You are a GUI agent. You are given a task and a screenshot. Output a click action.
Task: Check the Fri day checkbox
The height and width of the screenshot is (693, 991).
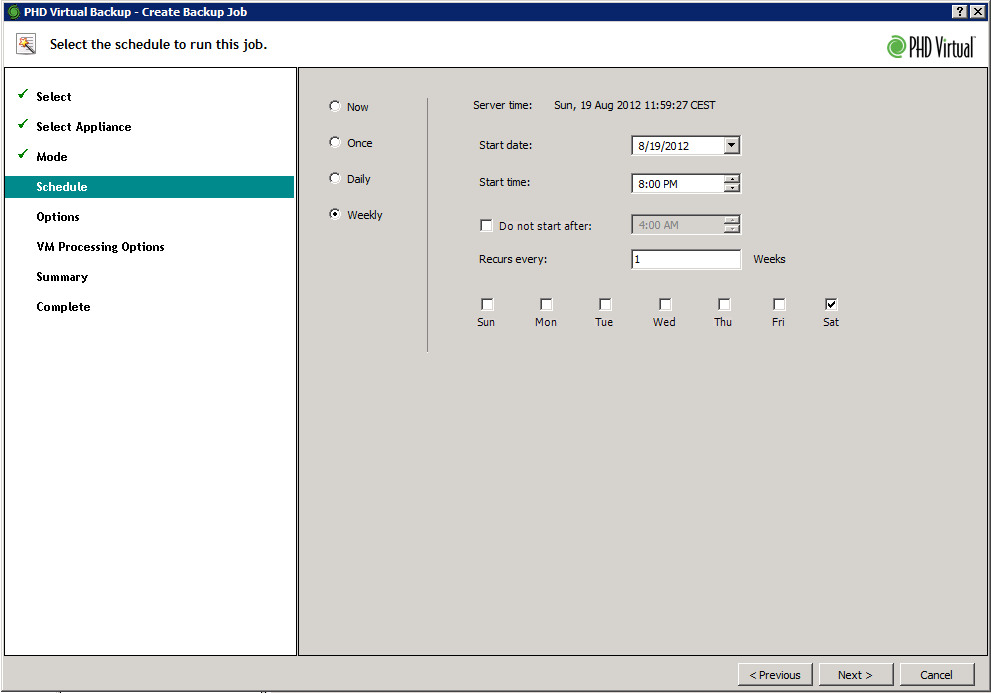[x=779, y=304]
